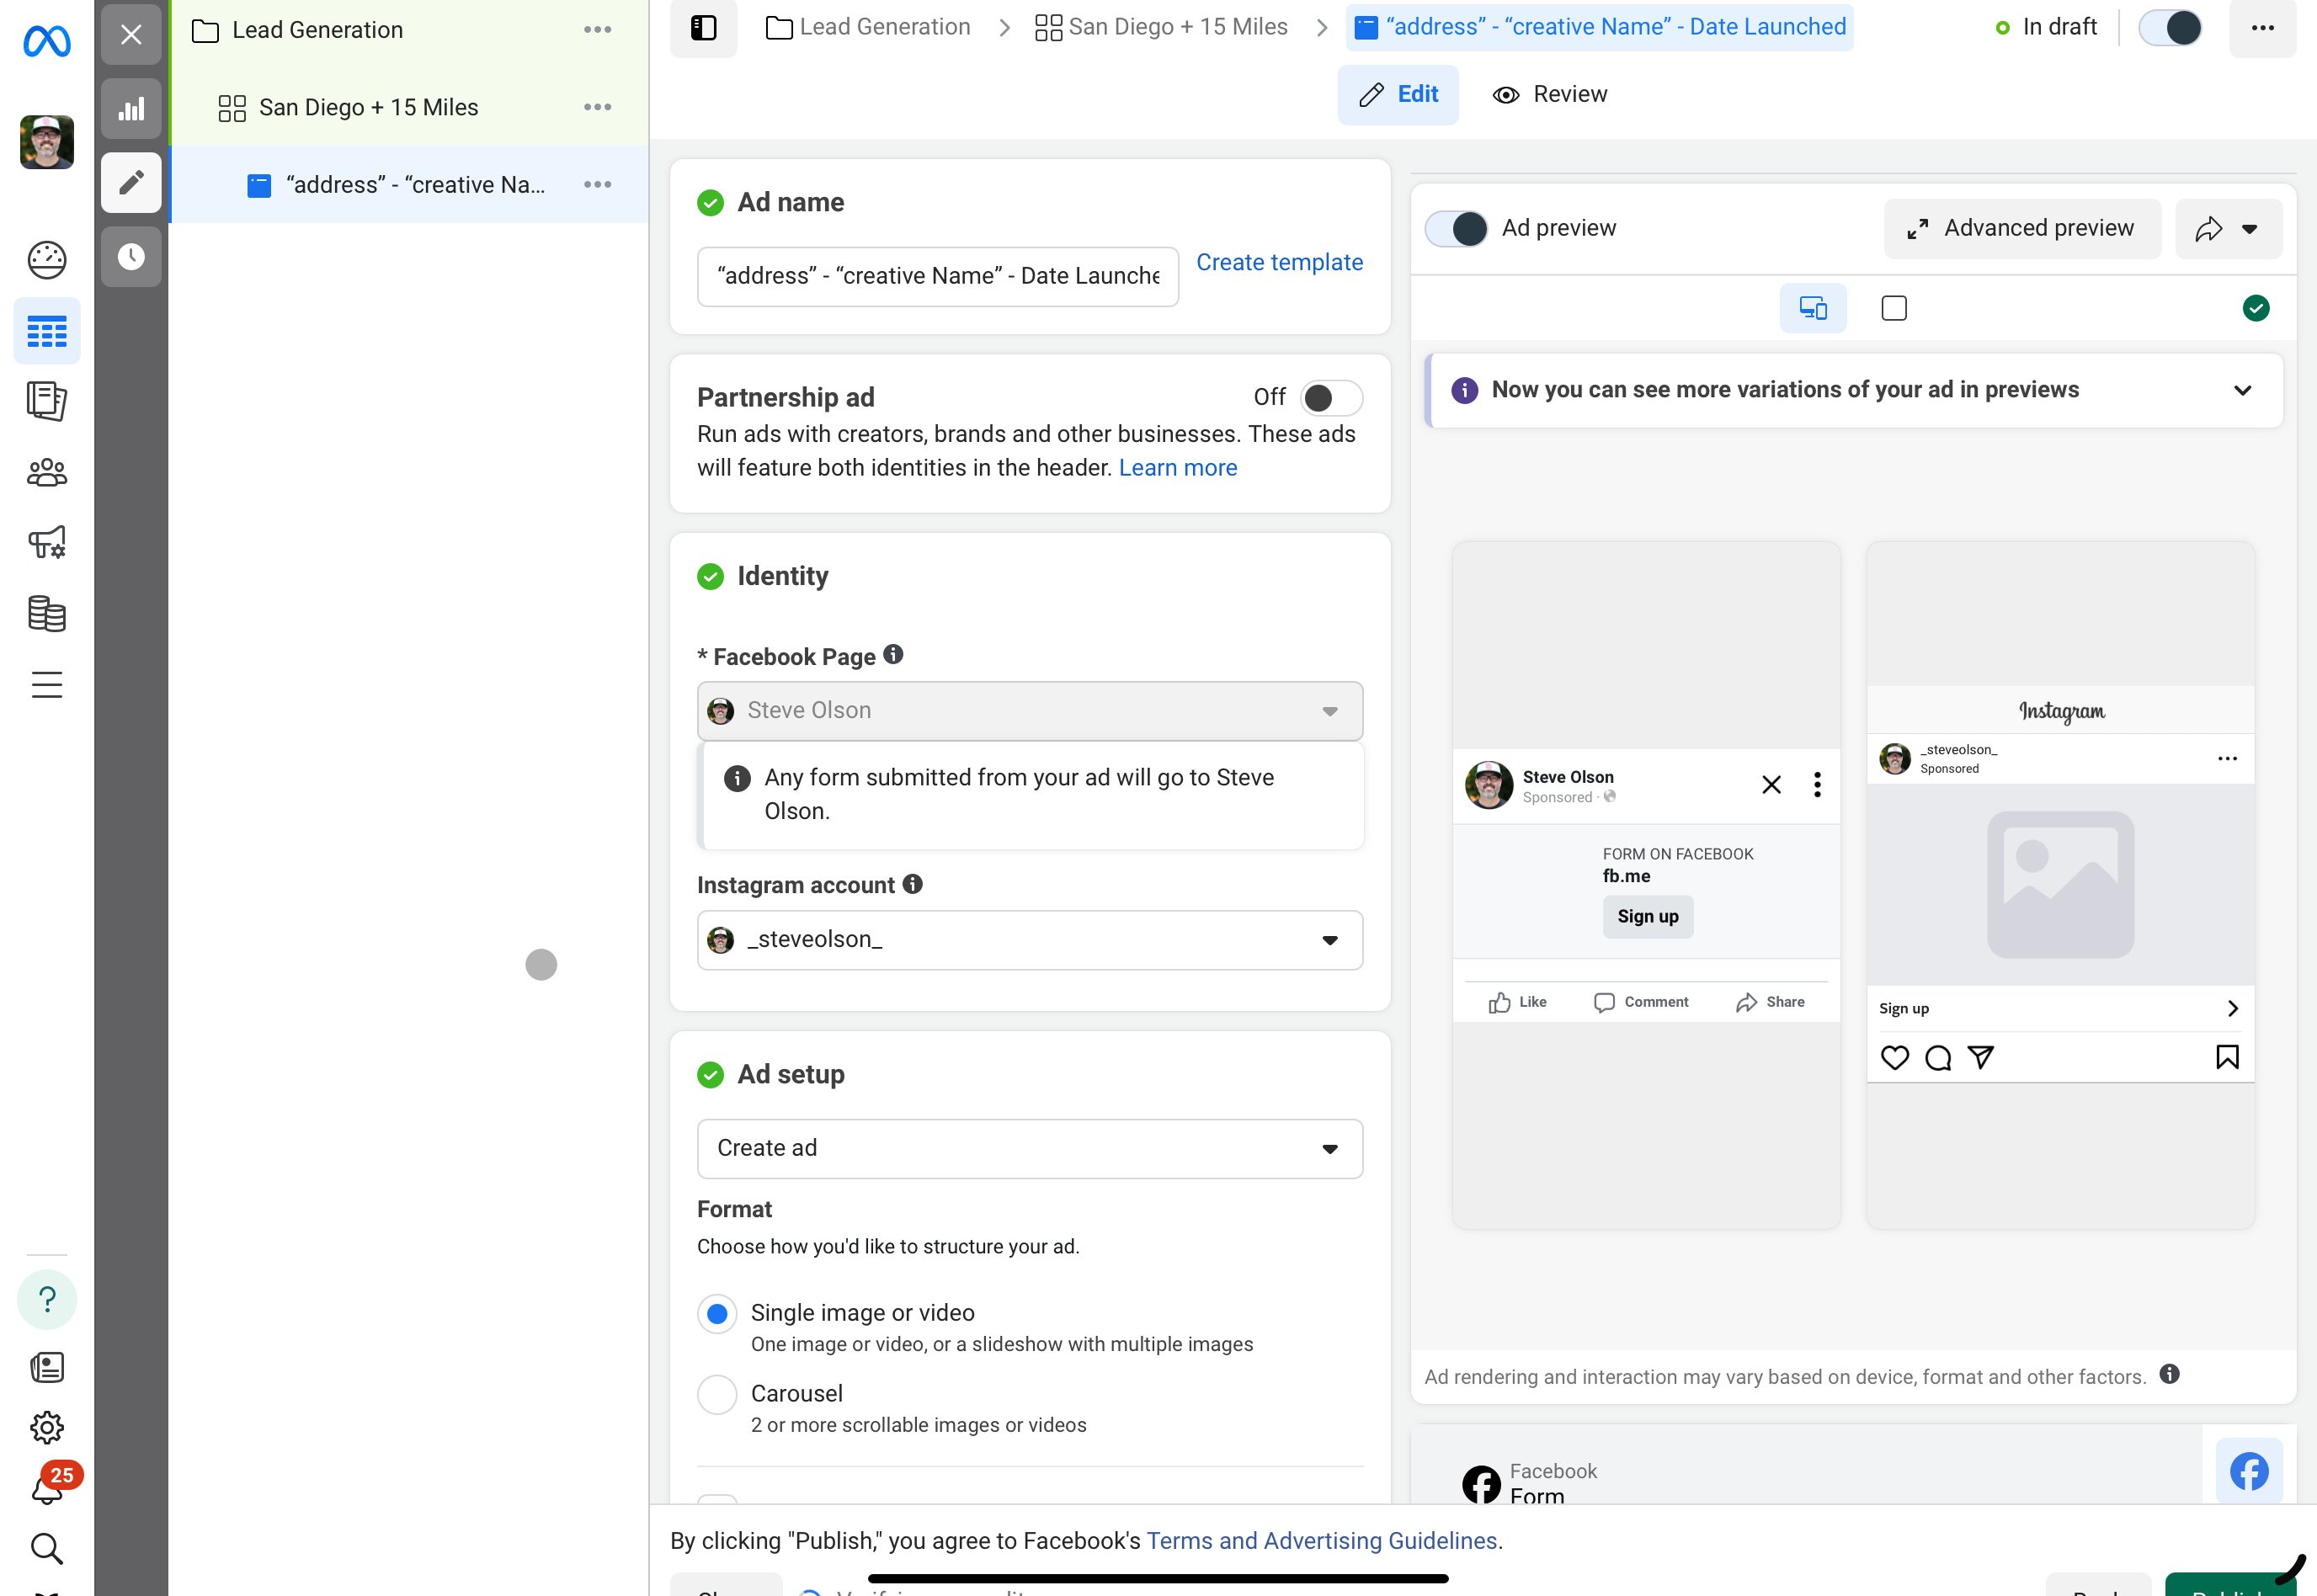2317x1596 pixels.
Task: Open notifications bell with 25 badge
Action: [x=47, y=1490]
